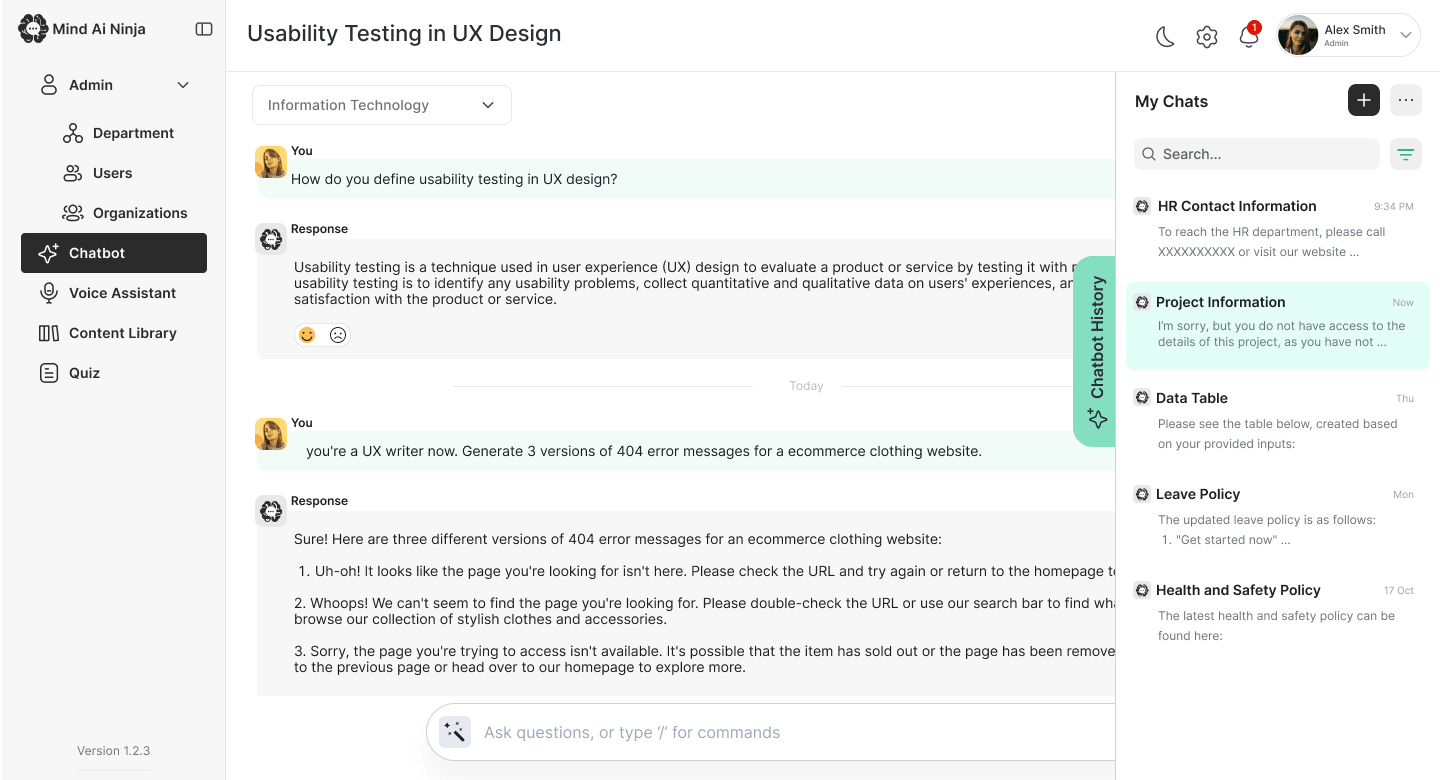Click the Content Library books icon
The image size is (1440, 780).
48,333
